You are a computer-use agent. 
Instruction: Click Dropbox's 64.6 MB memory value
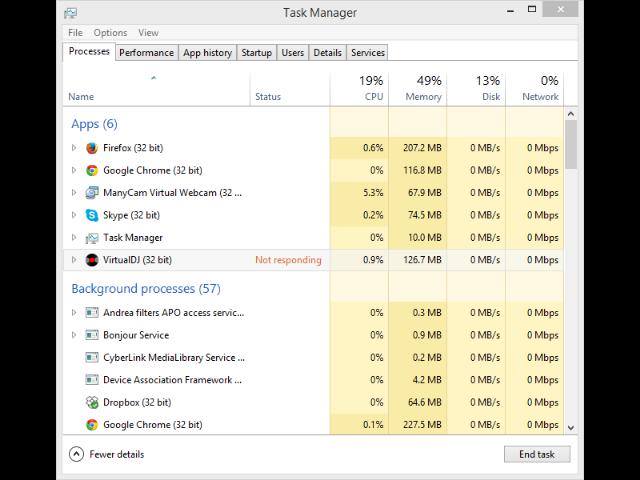(424, 402)
